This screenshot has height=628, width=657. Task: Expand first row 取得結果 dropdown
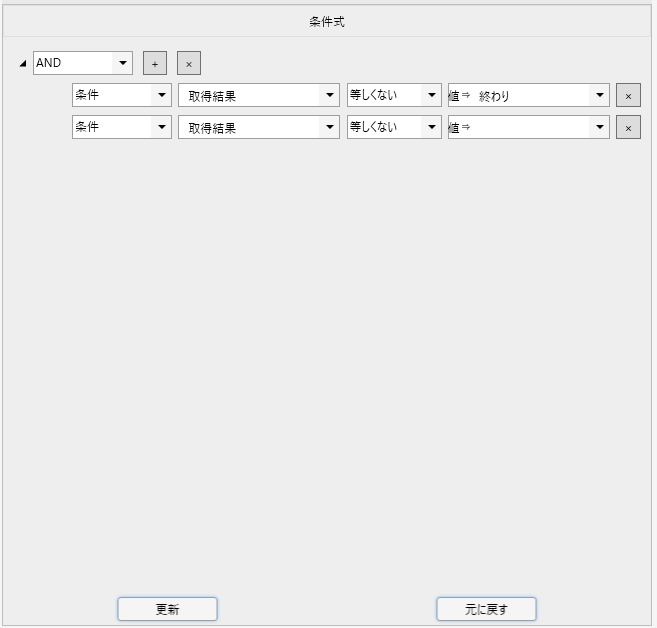[x=330, y=96]
